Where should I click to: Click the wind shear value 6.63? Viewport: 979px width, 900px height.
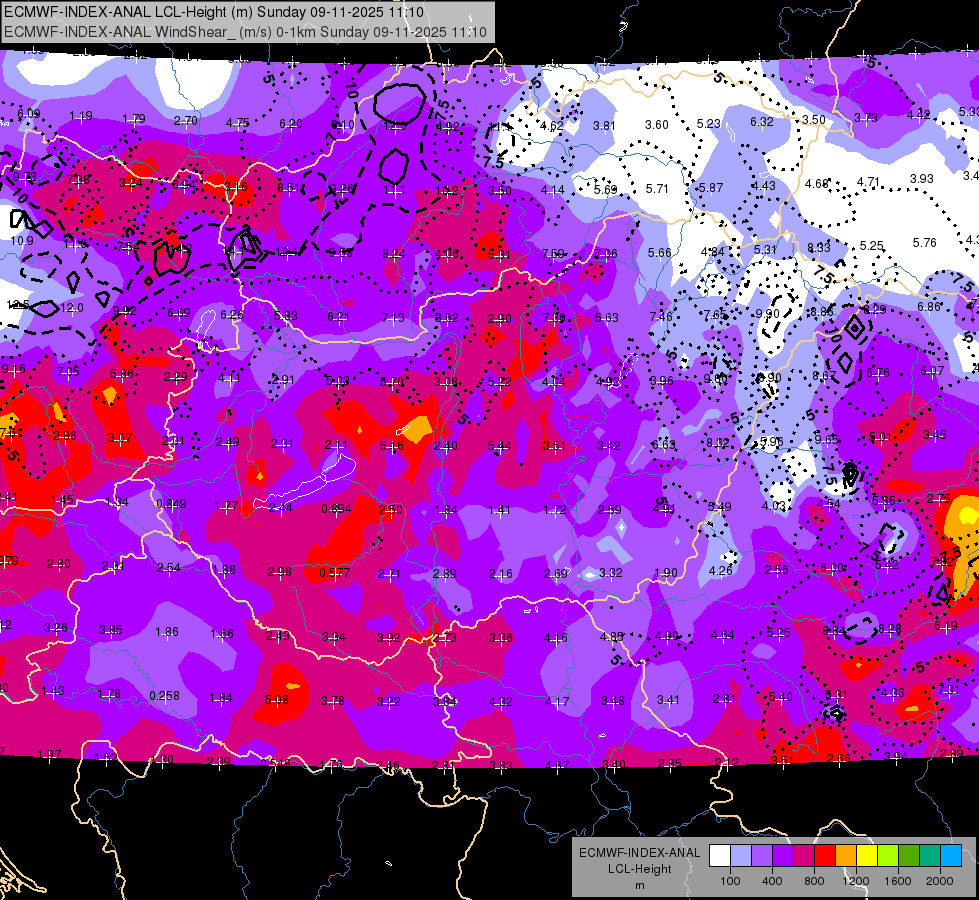click(x=663, y=444)
